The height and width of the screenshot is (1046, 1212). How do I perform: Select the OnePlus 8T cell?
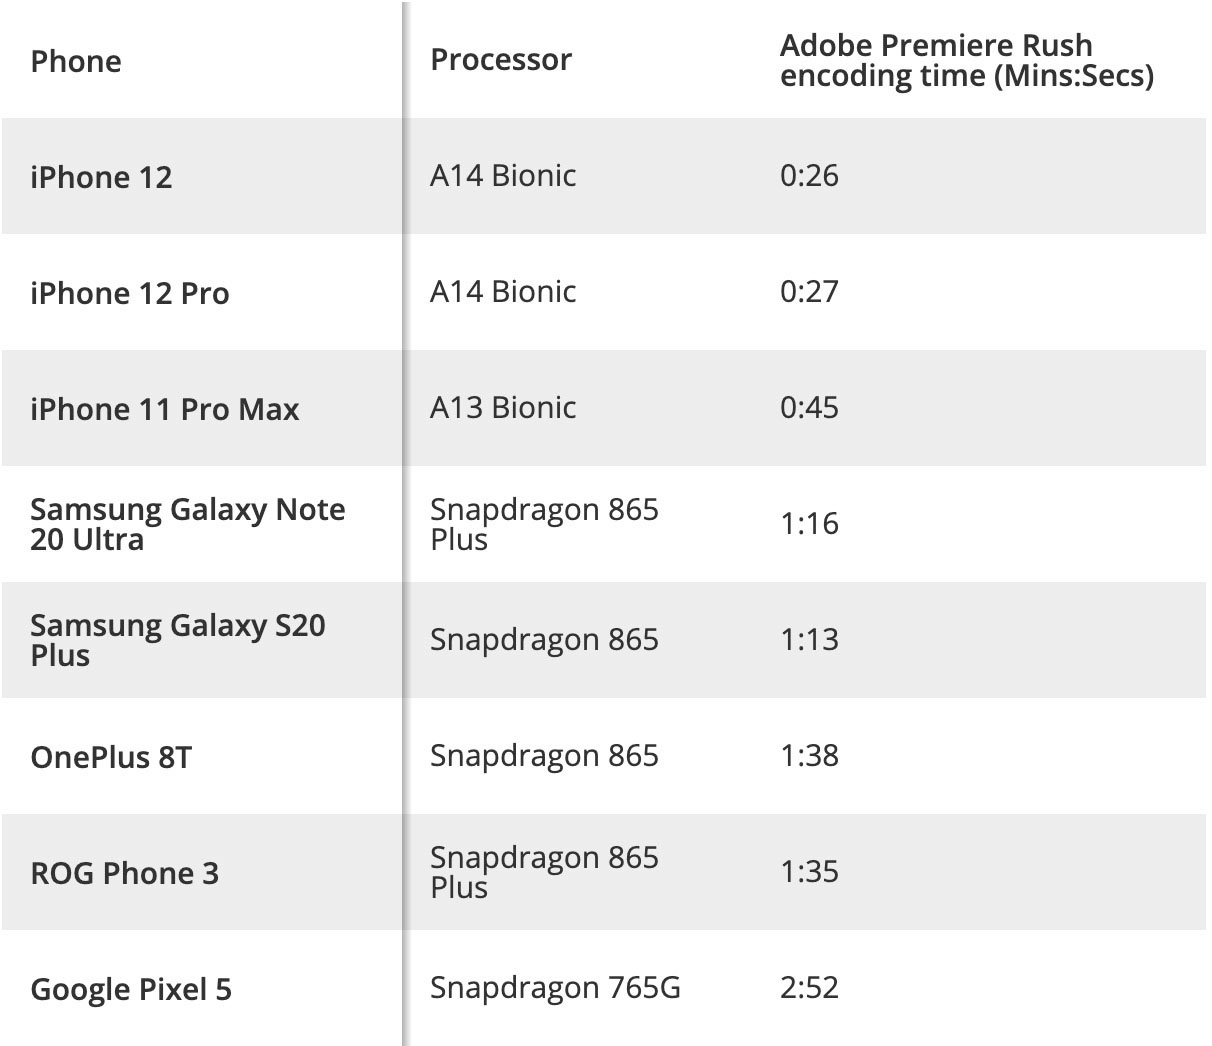(x=110, y=757)
